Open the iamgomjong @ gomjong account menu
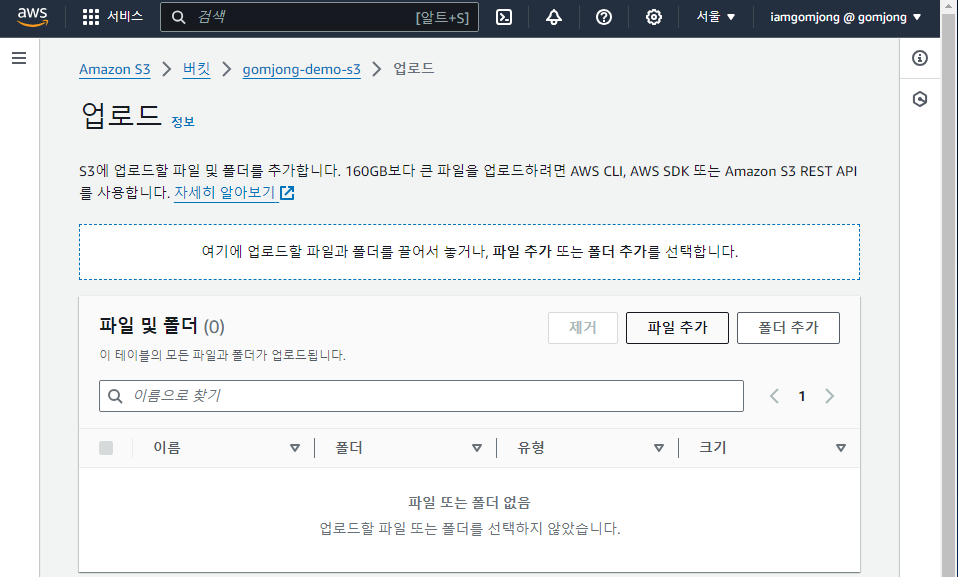The image size is (958, 577). 846,17
